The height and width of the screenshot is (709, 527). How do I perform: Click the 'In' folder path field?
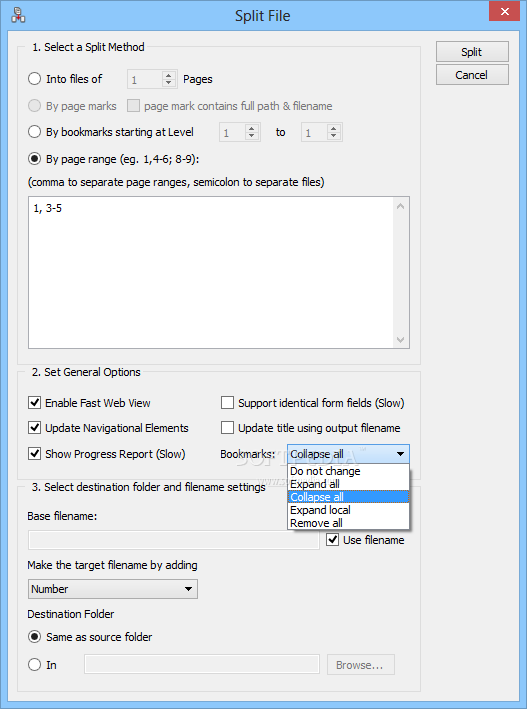pos(202,665)
